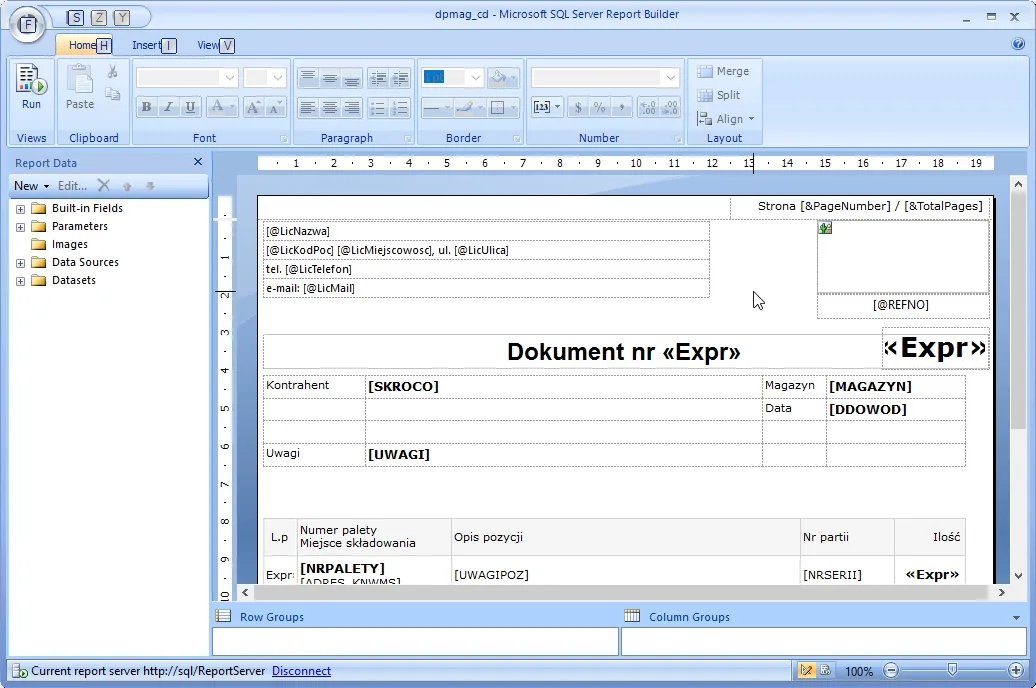Viewport: 1036px width, 688px height.
Task: Increase decimal places
Action: coord(648,107)
